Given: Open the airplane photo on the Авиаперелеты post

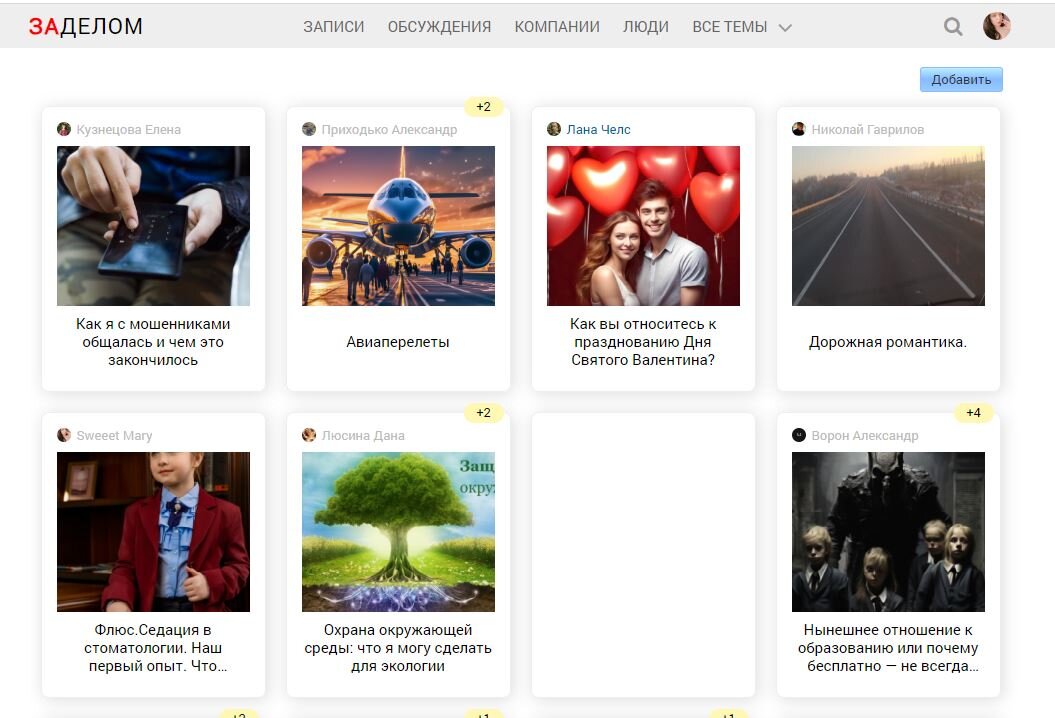Looking at the screenshot, I should point(397,225).
